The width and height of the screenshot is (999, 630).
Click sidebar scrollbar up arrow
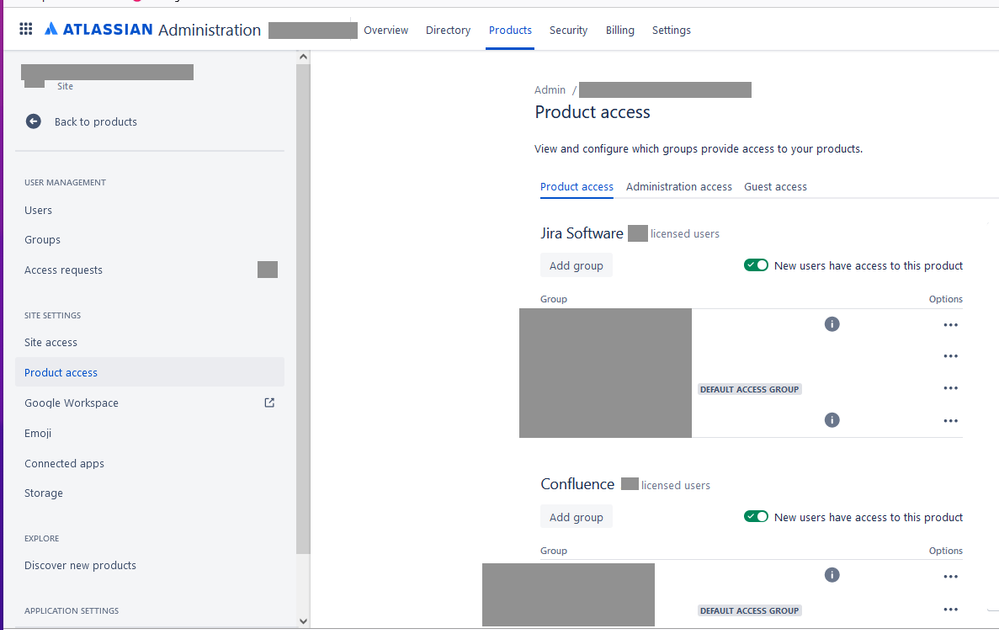coord(303,57)
